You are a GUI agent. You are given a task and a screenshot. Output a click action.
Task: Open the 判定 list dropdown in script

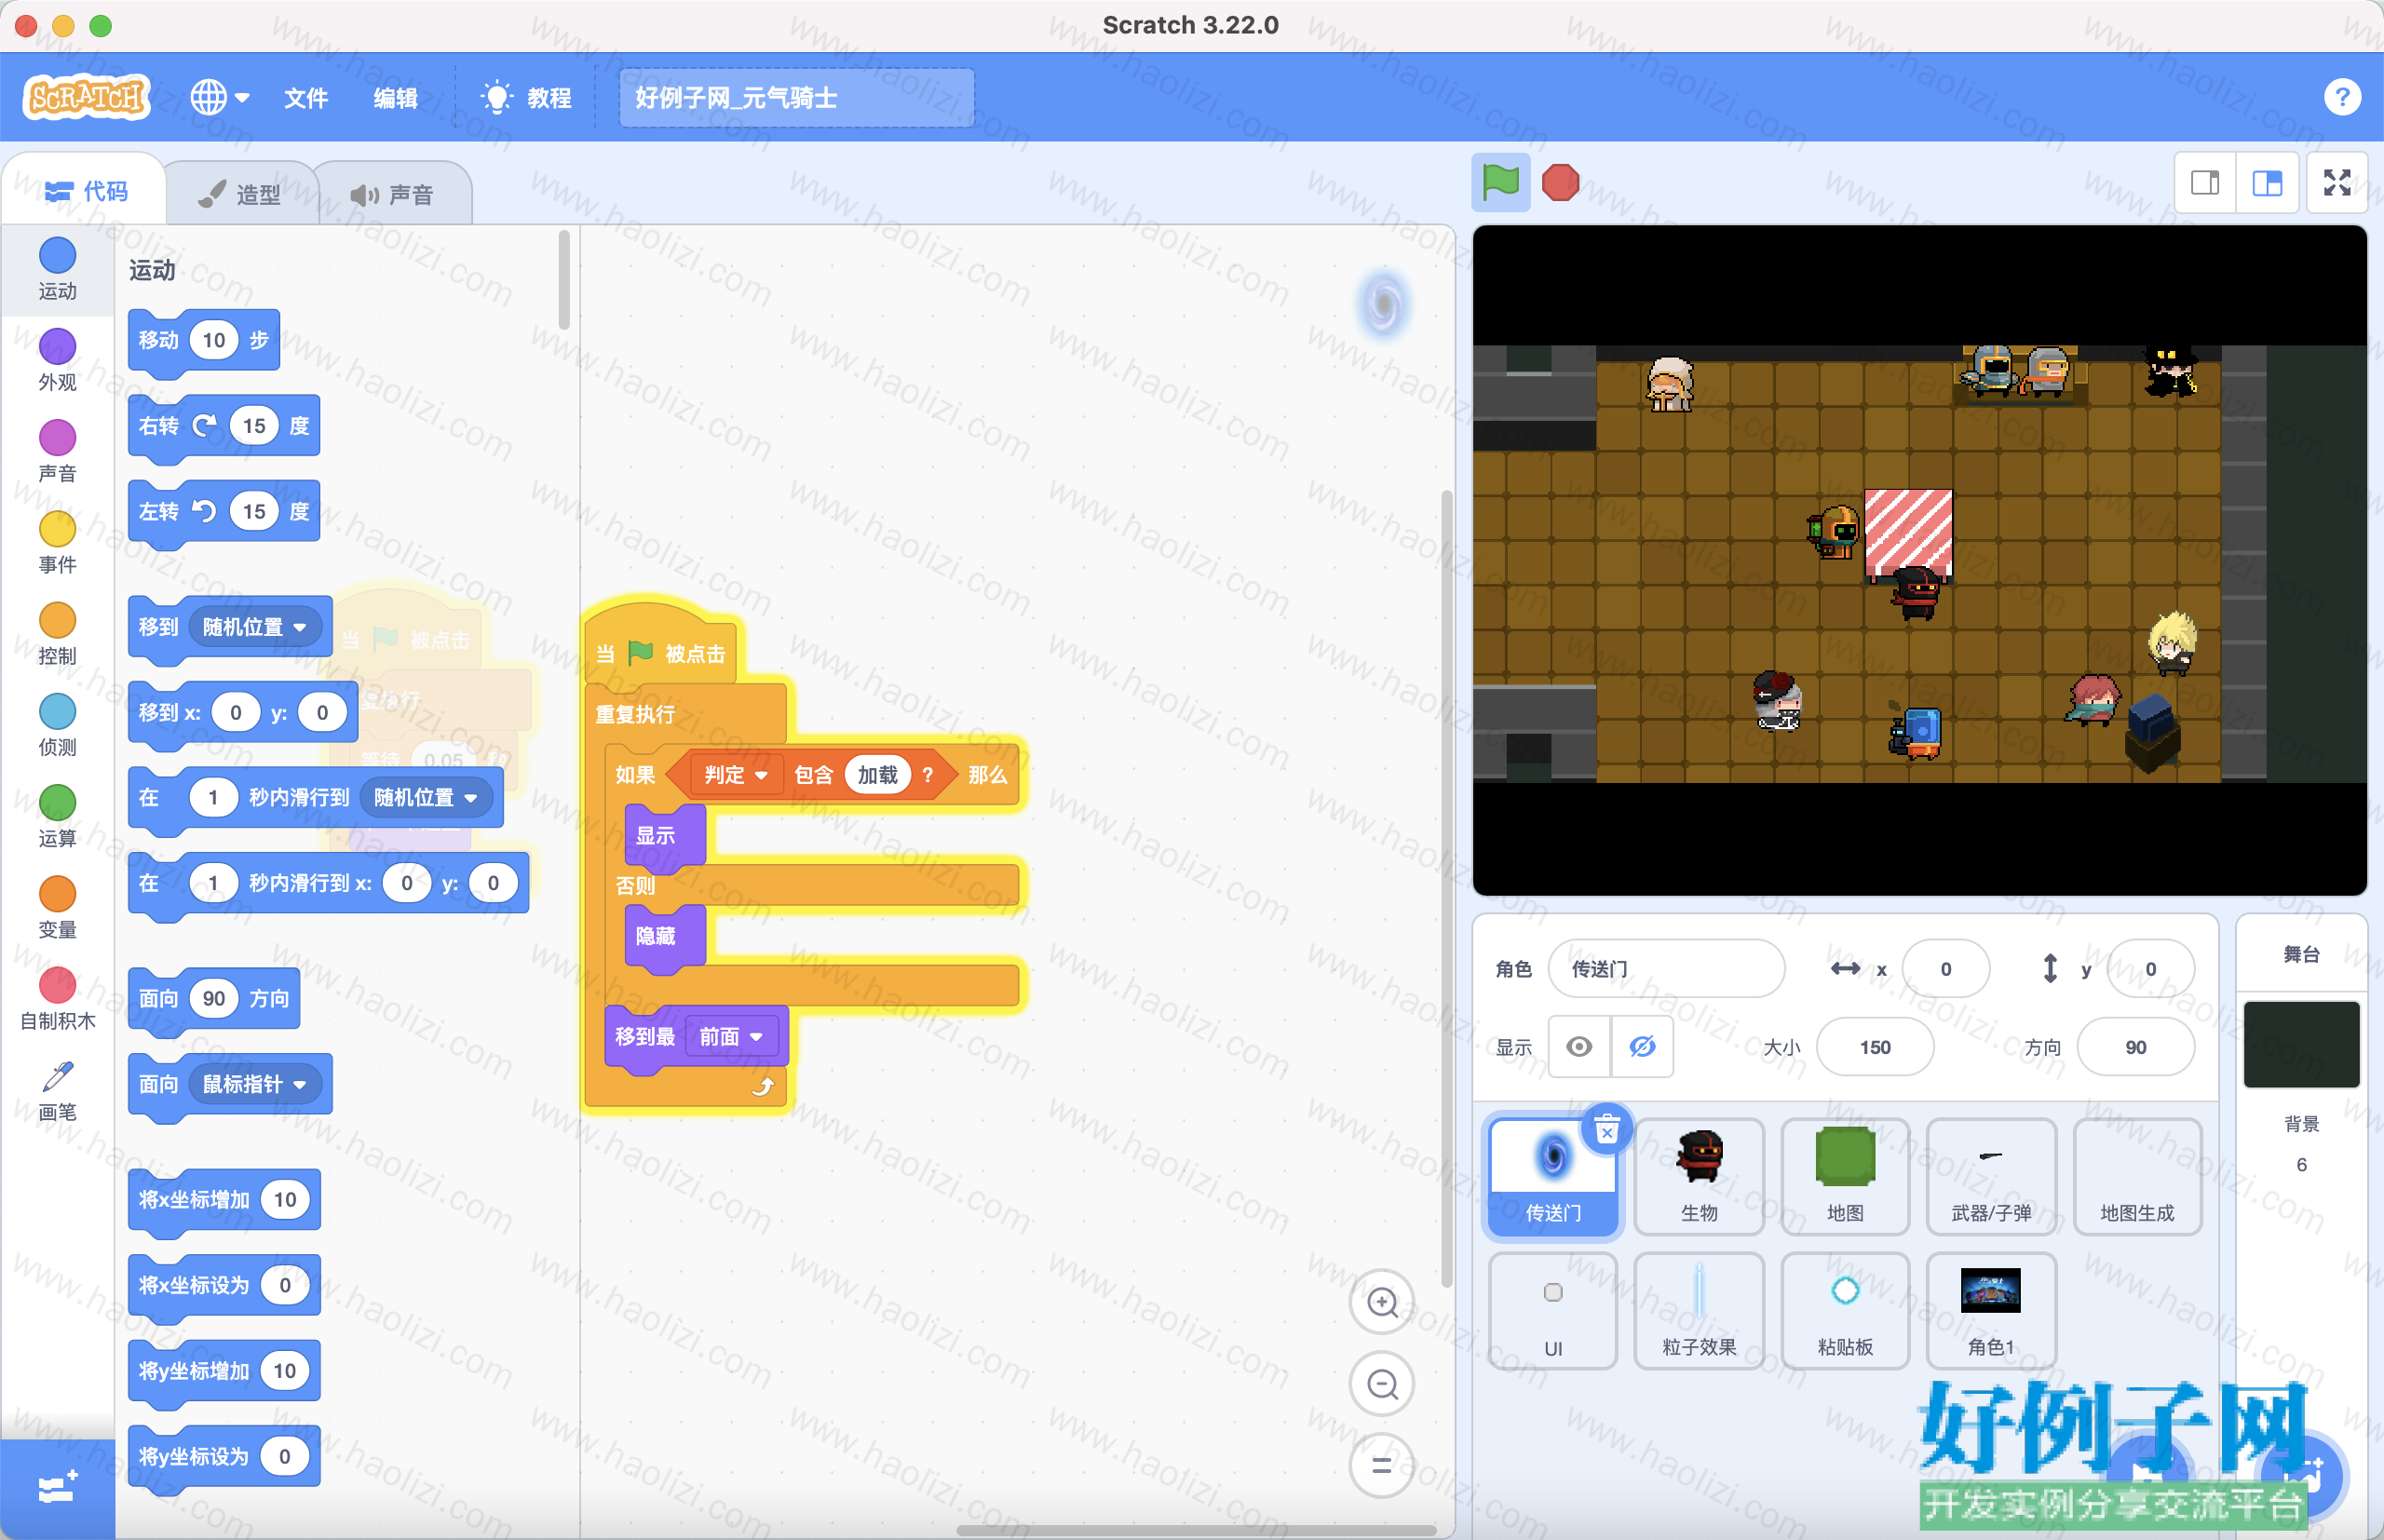(735, 775)
